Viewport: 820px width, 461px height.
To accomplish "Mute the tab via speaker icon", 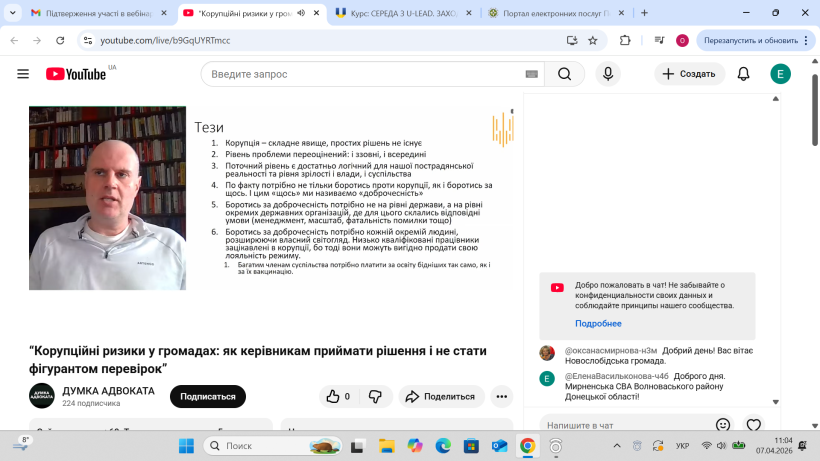I will (x=301, y=13).
